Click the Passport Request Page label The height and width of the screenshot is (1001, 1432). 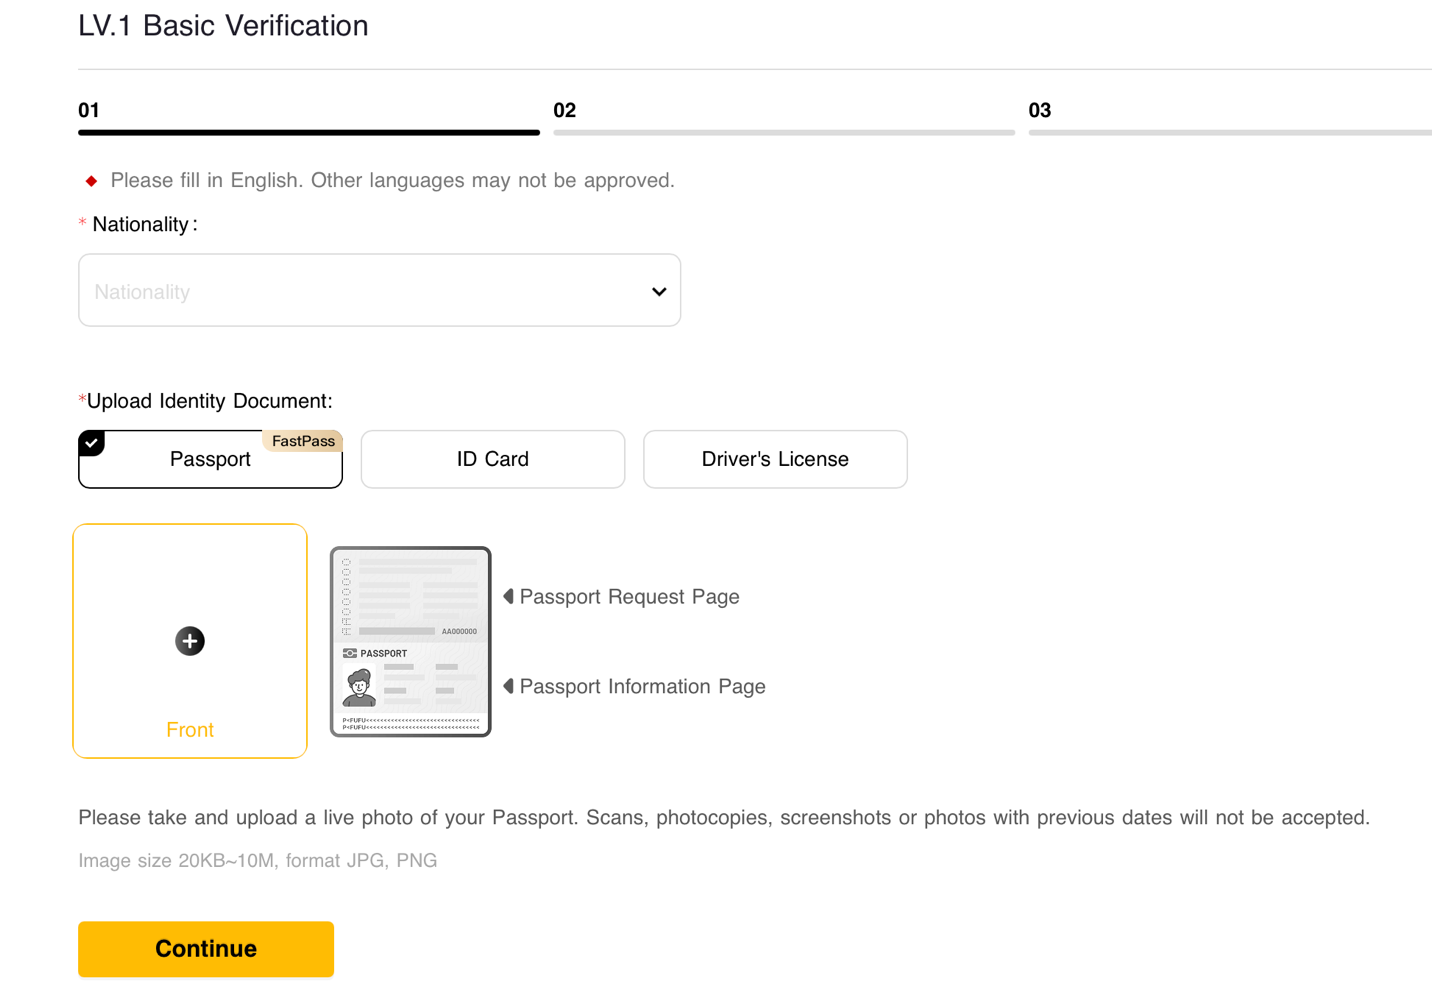(x=630, y=597)
